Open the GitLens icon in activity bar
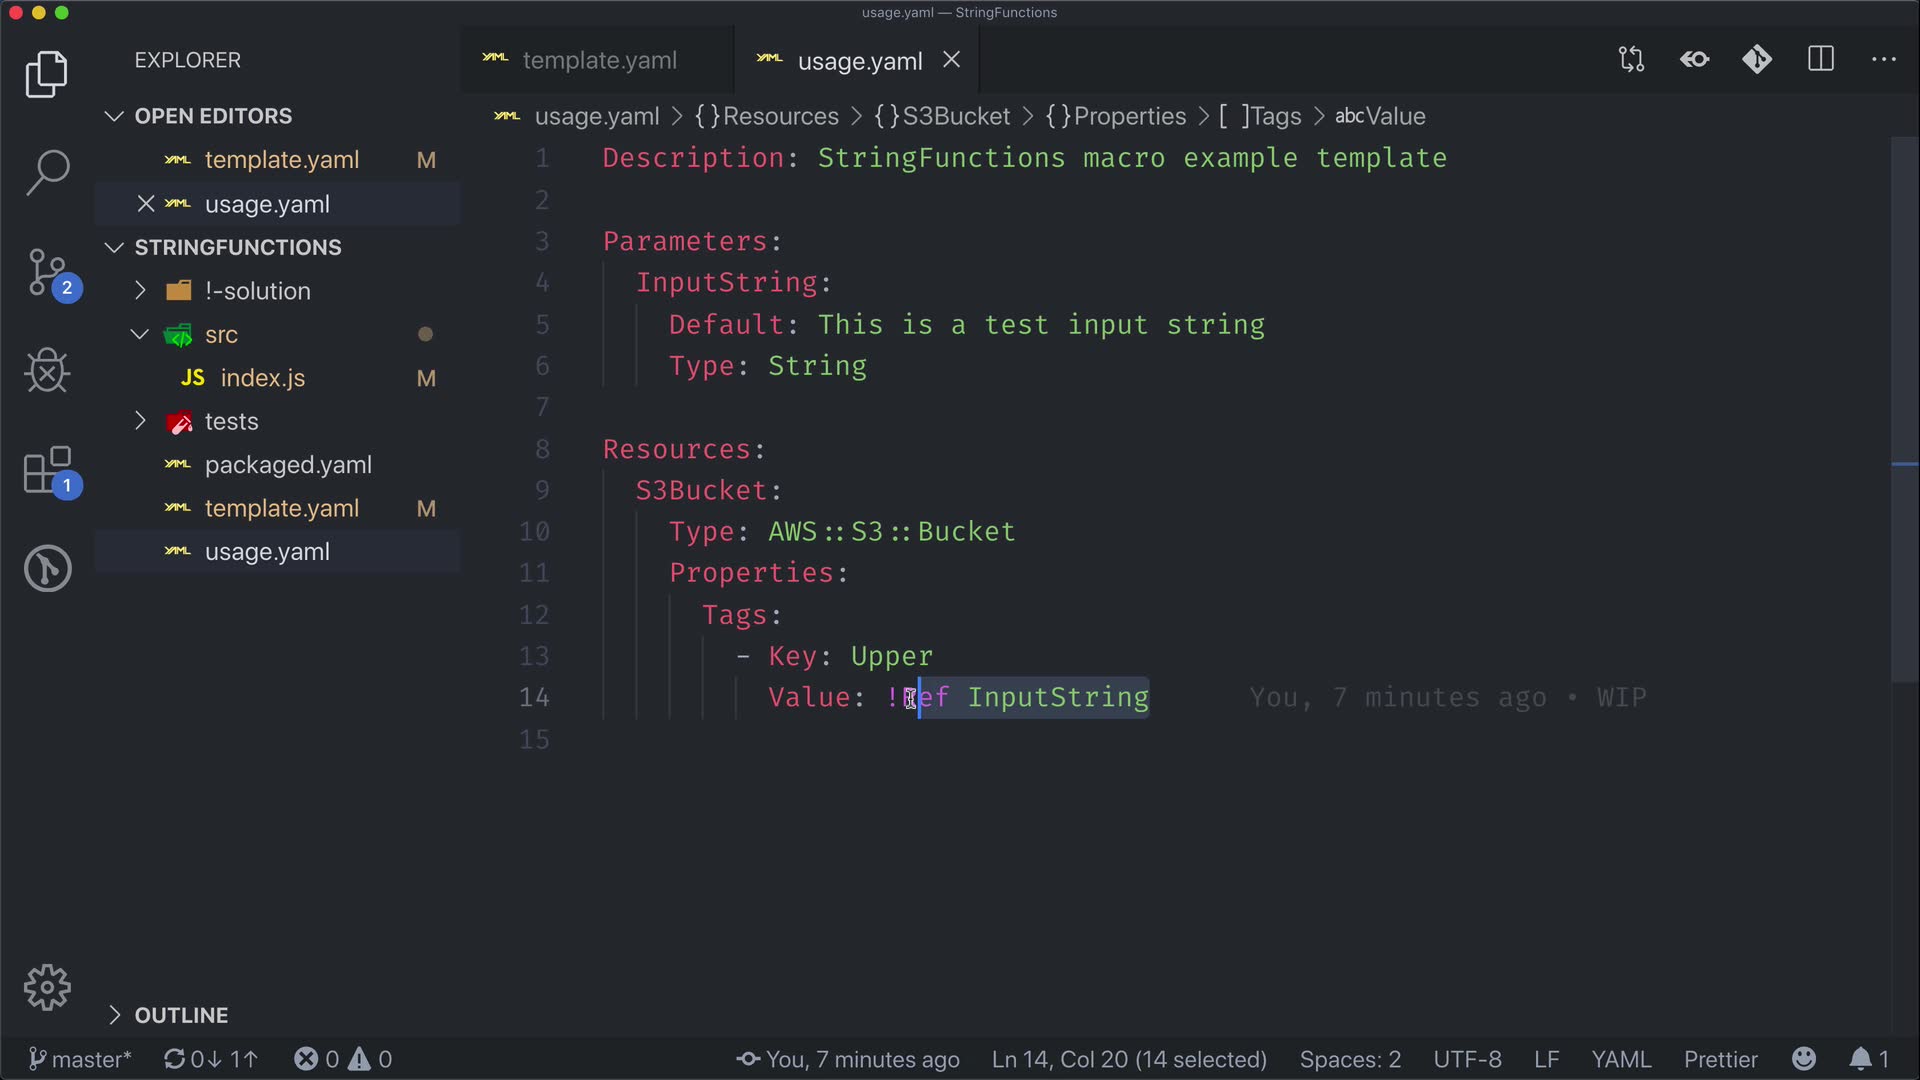The image size is (1920, 1080). 47,568
